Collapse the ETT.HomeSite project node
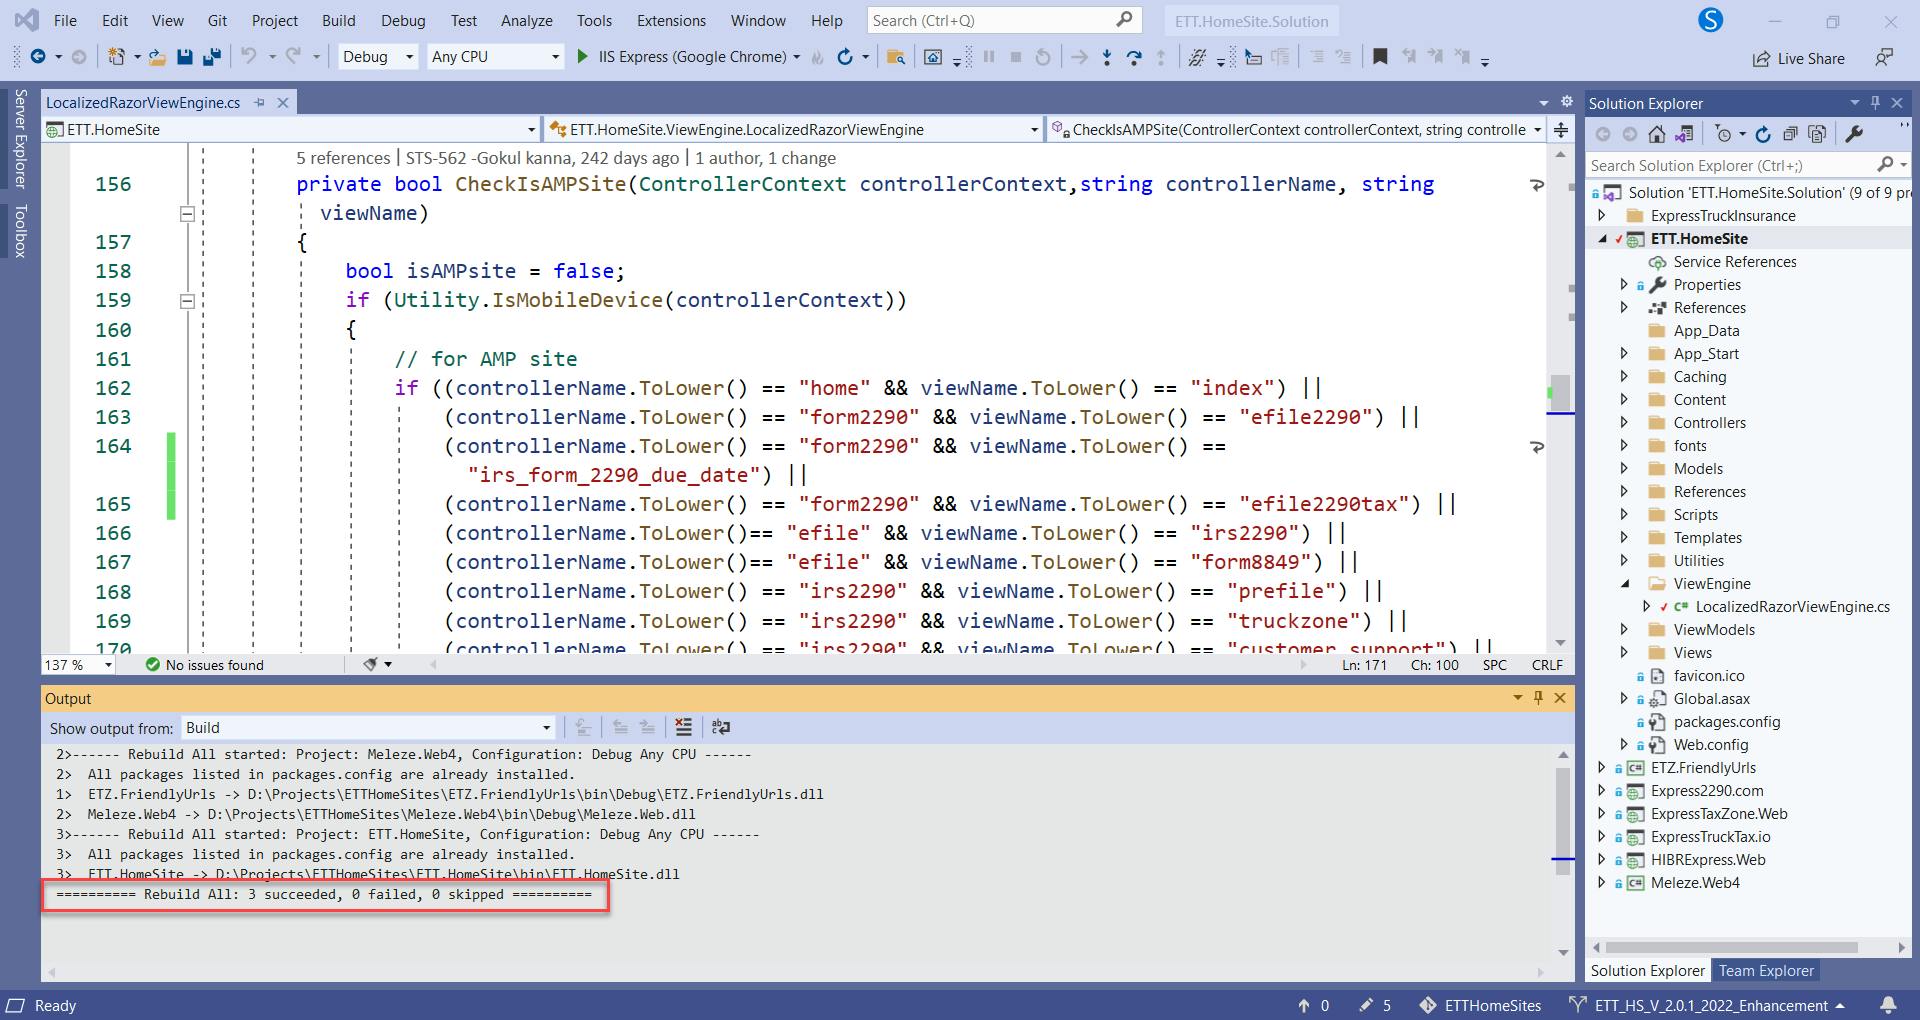 pos(1603,239)
